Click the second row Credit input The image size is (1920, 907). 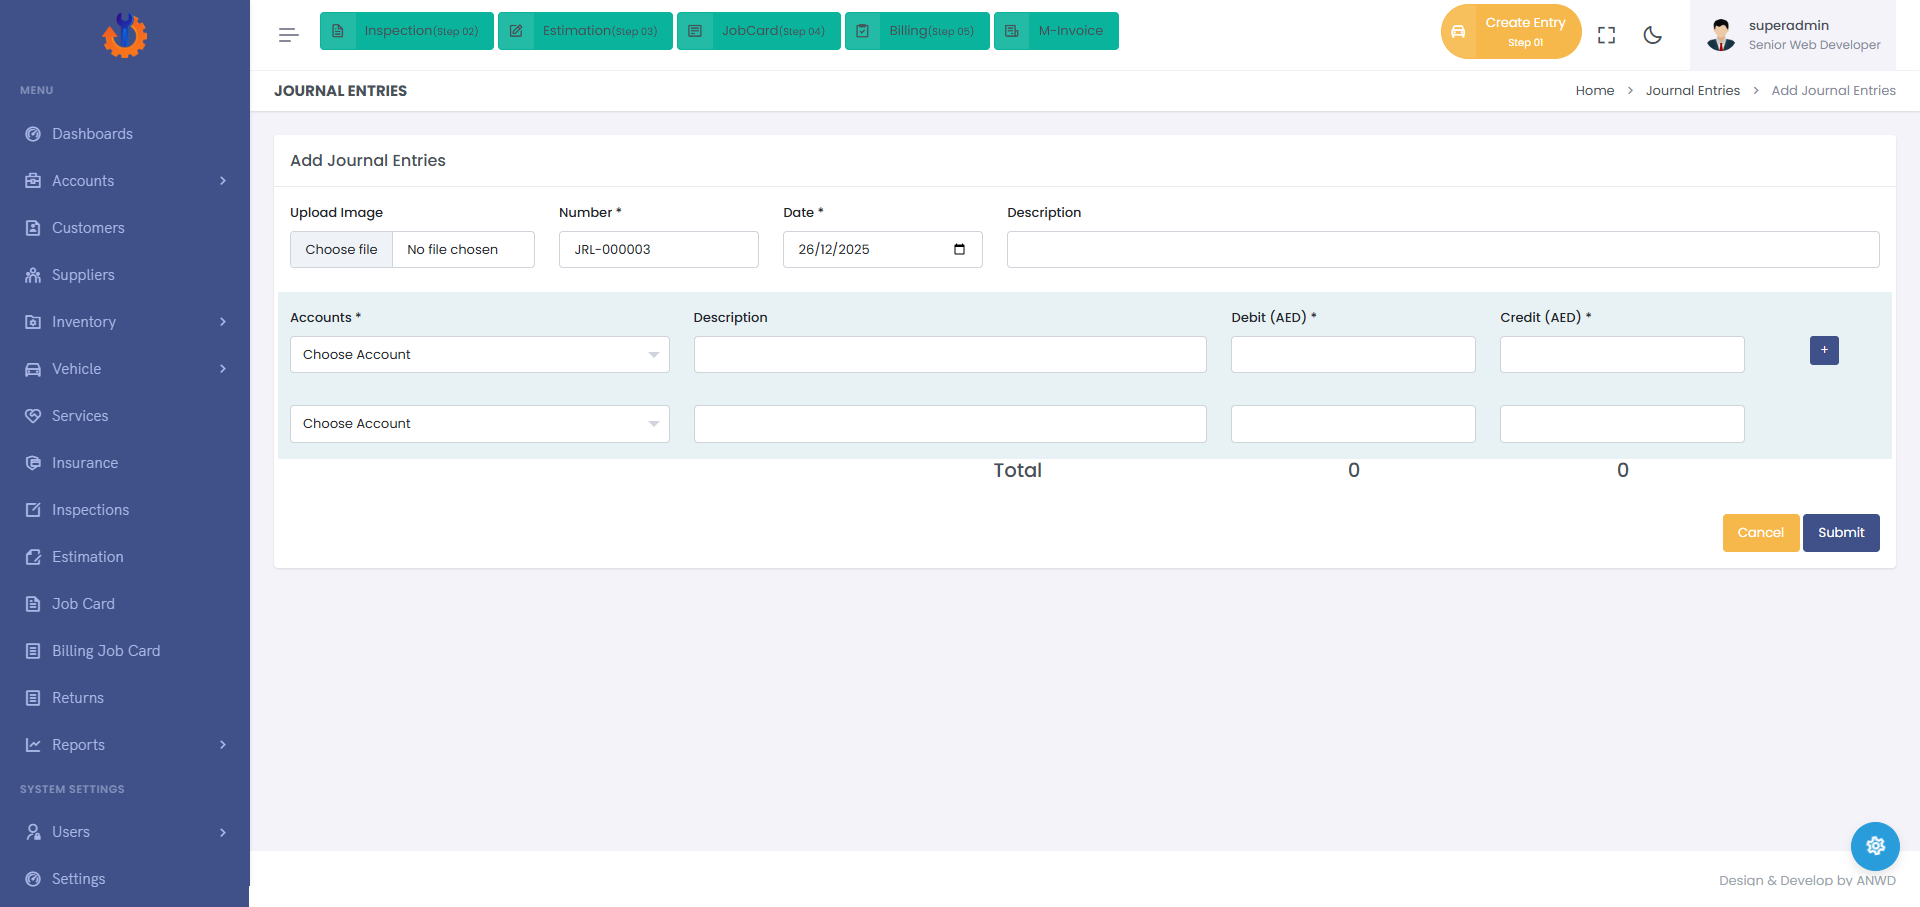click(1622, 424)
